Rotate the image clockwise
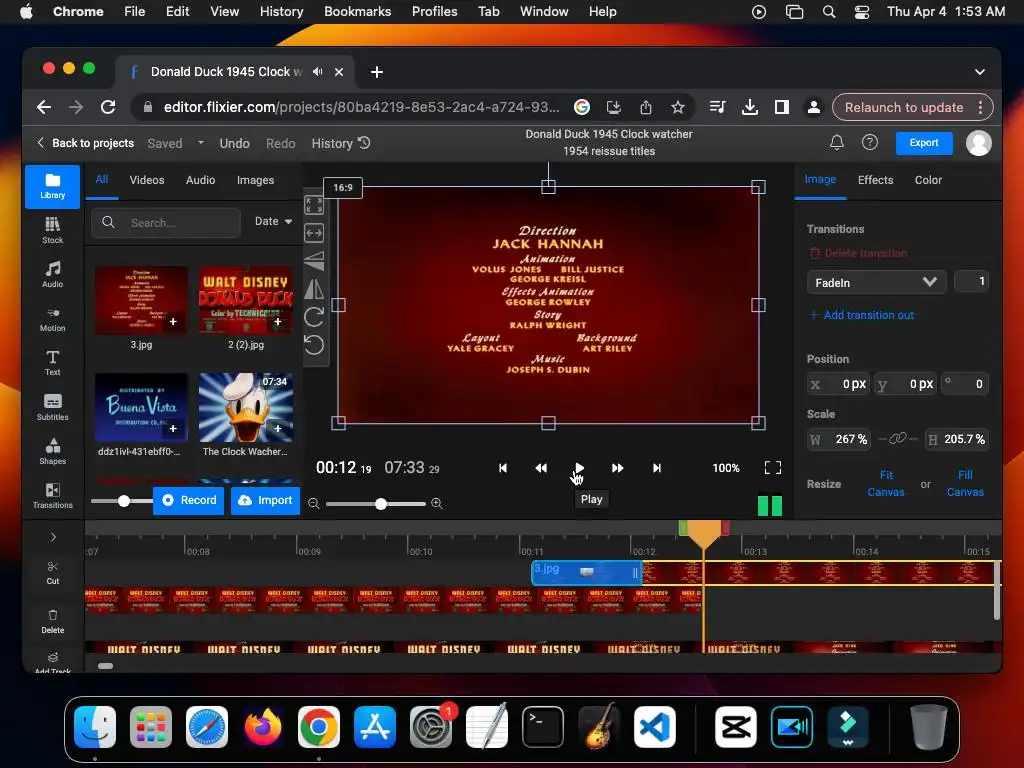 pos(314,317)
